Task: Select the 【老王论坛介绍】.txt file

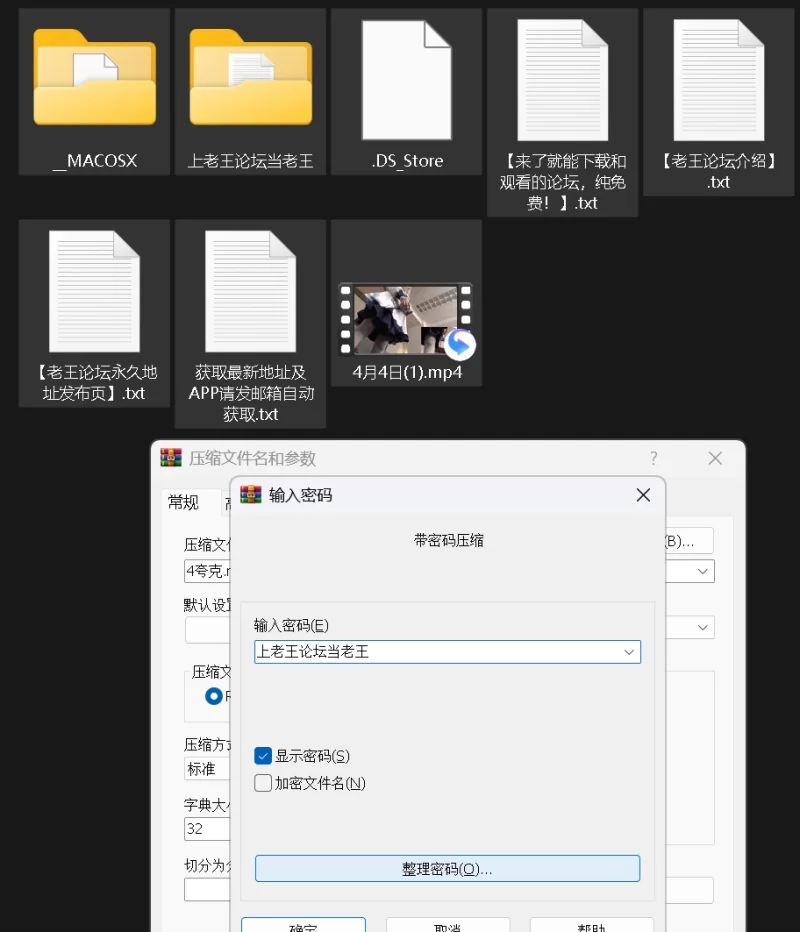Action: pos(719,80)
